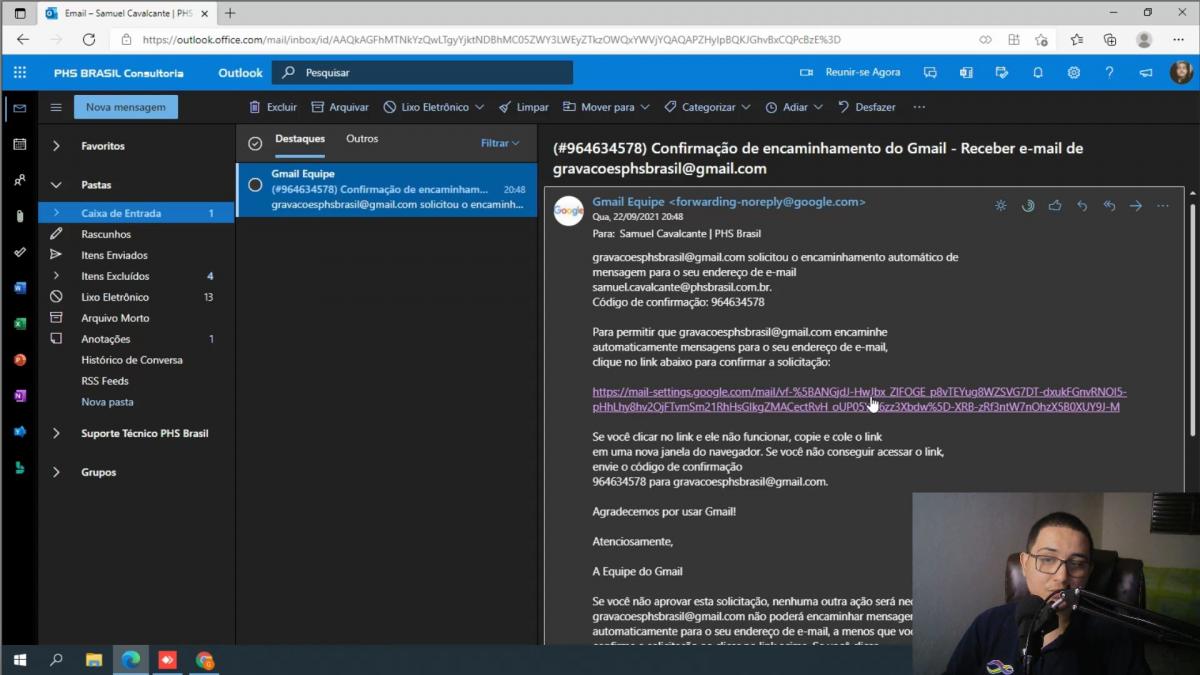Open the People contacts icon

[x=19, y=180]
